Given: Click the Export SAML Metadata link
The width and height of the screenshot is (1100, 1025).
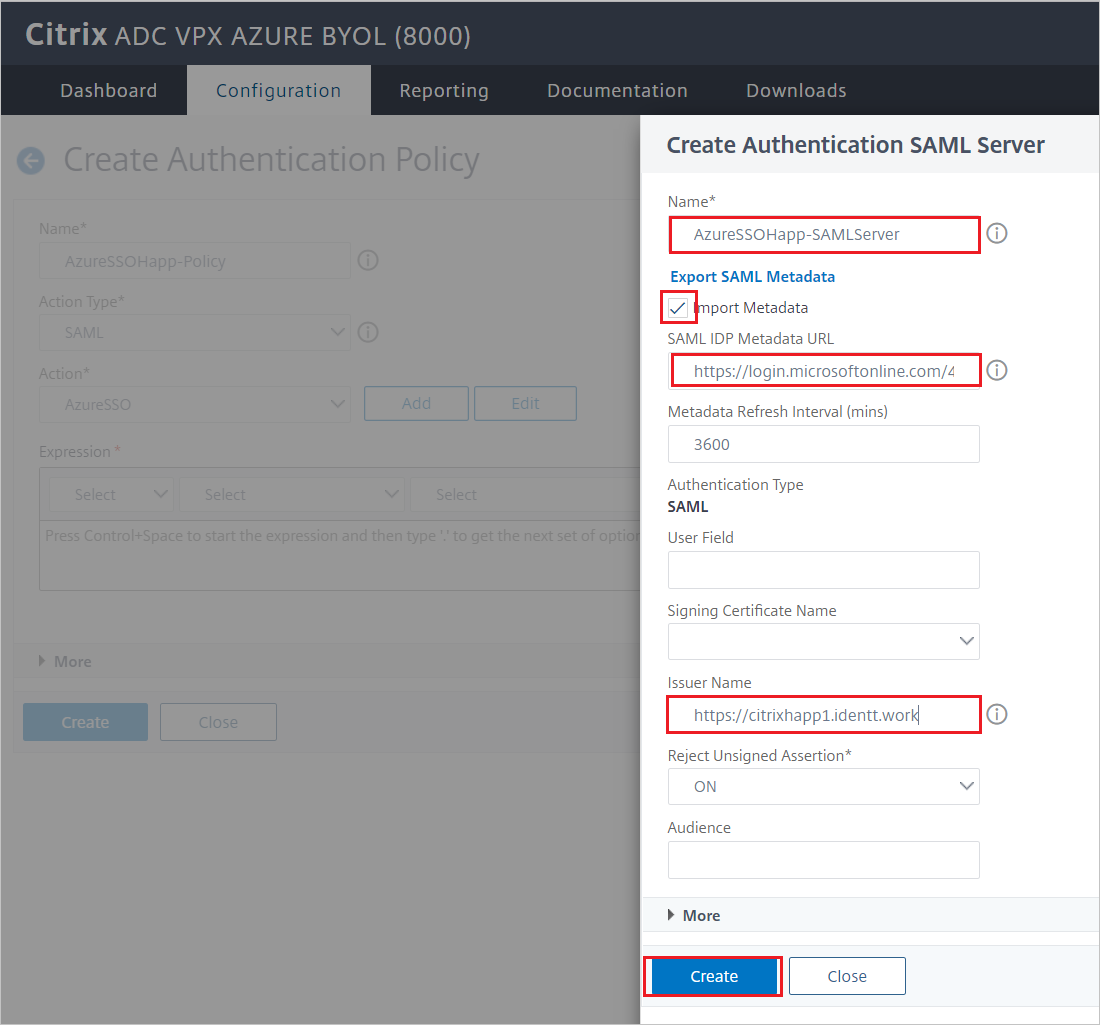Looking at the screenshot, I should click(752, 276).
